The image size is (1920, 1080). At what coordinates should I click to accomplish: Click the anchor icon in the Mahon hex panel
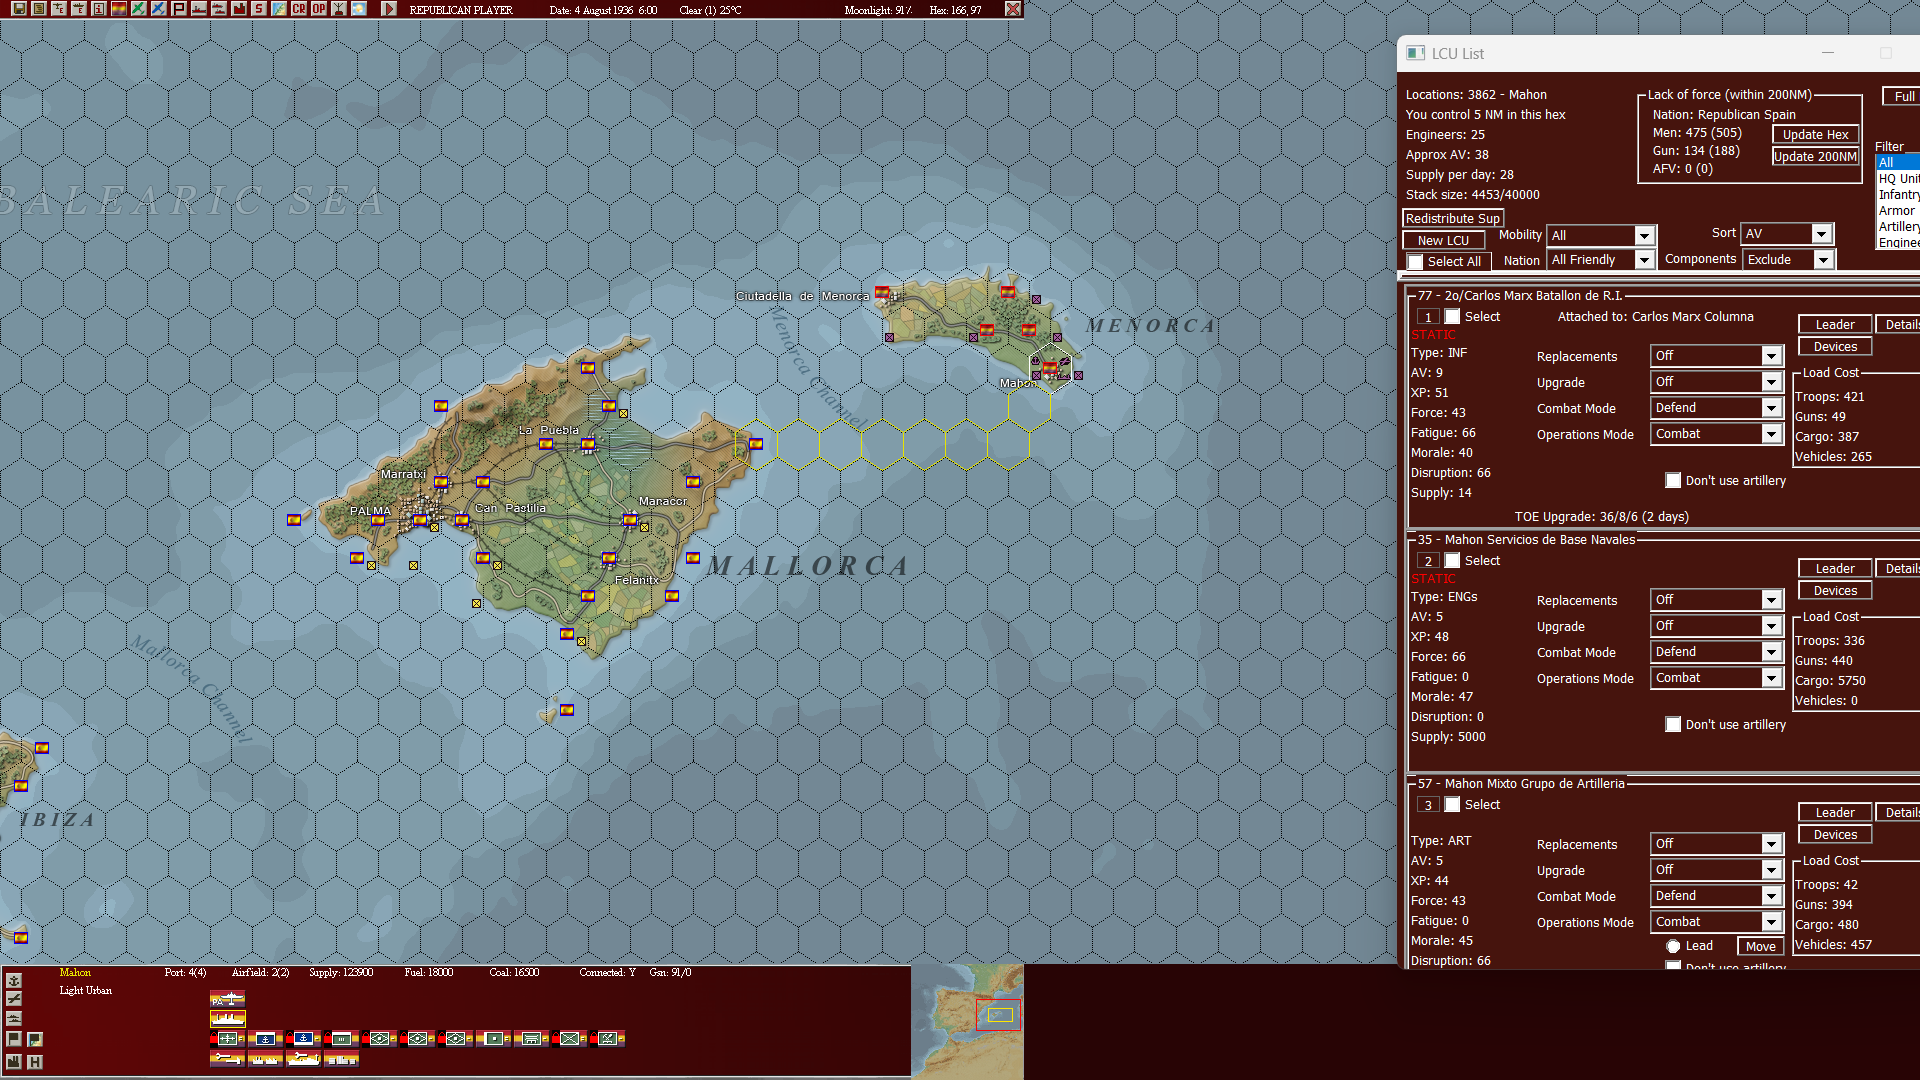[x=14, y=980]
